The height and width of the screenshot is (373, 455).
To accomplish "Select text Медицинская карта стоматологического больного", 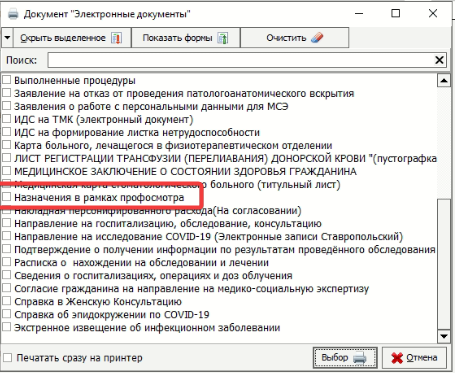I will point(177,184).
